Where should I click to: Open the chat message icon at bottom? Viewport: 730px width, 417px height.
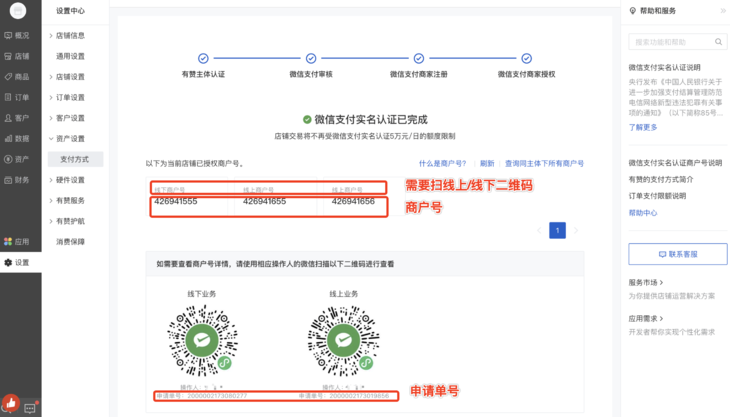click(x=30, y=409)
